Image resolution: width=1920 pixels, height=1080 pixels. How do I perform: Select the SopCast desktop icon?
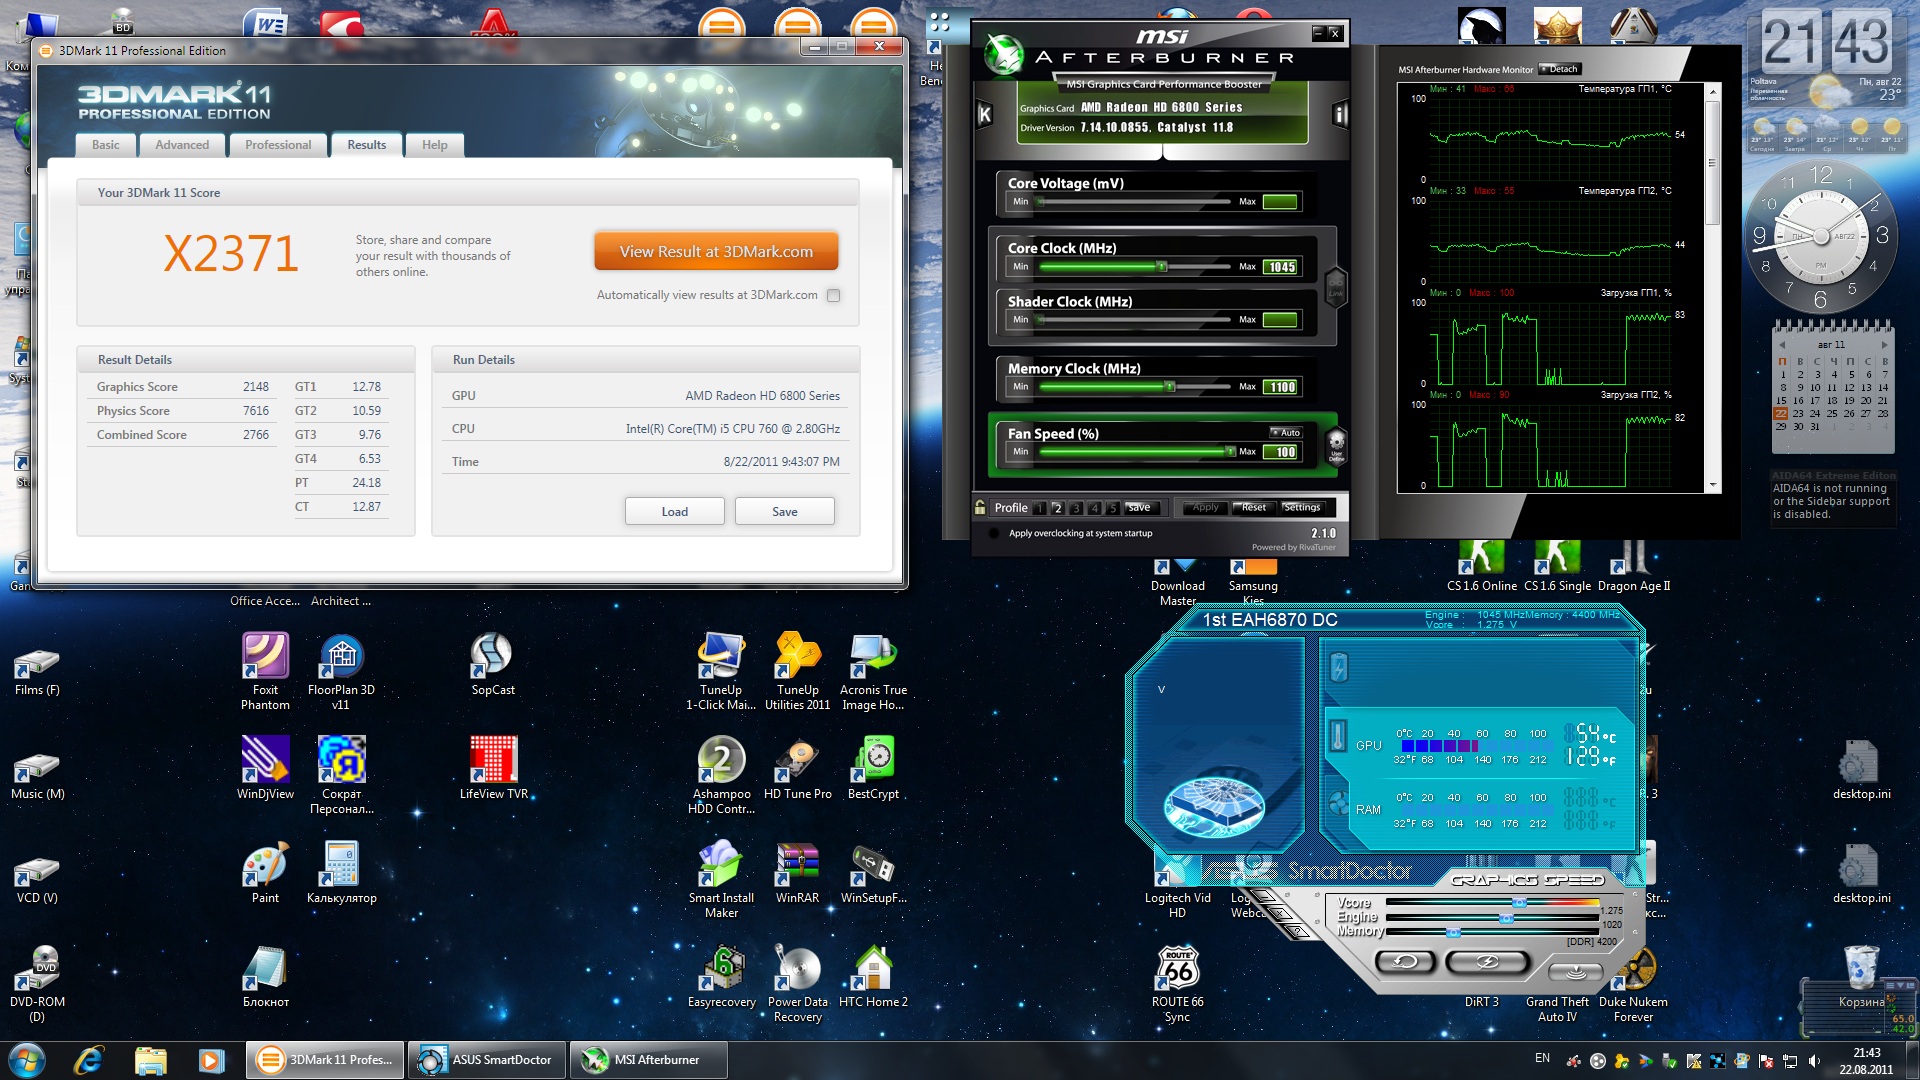[x=493, y=665]
